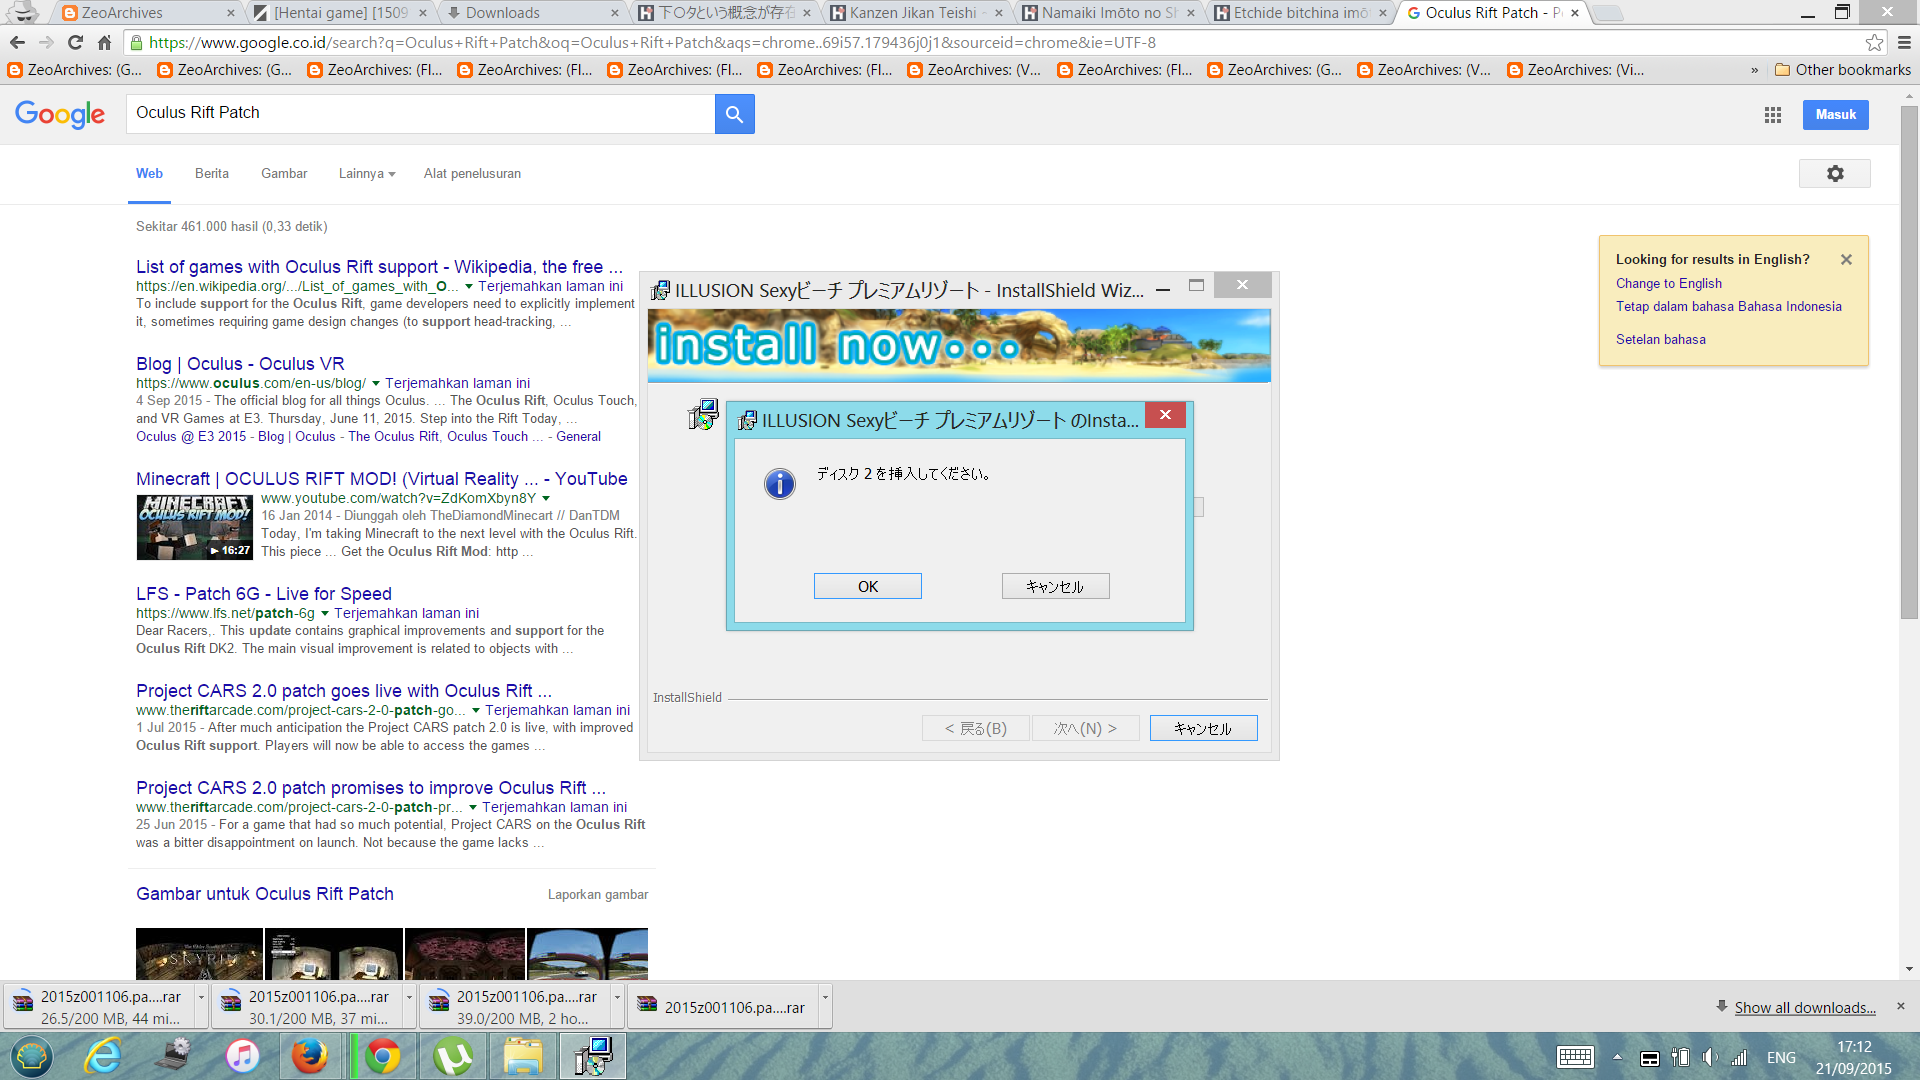
Task: Expand the arrow beside the Wikipedia result URL
Action: tap(469, 286)
